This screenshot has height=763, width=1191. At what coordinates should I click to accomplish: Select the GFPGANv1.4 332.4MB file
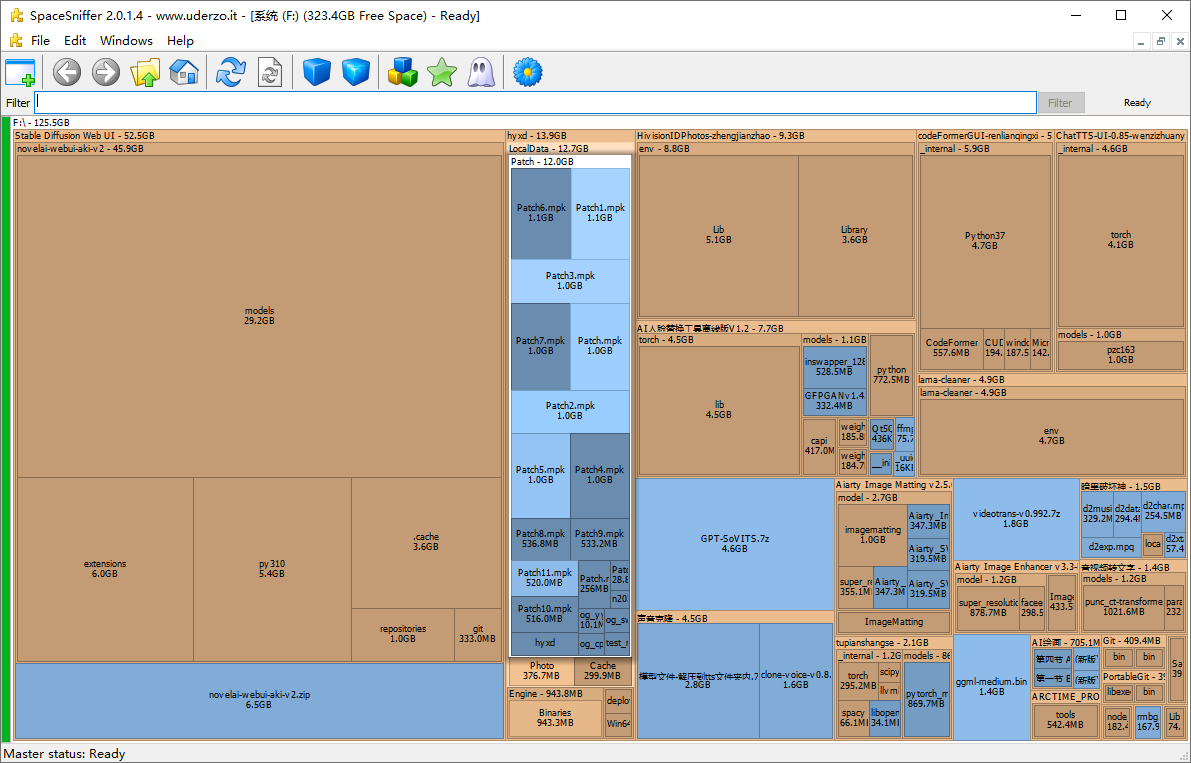[x=834, y=401]
